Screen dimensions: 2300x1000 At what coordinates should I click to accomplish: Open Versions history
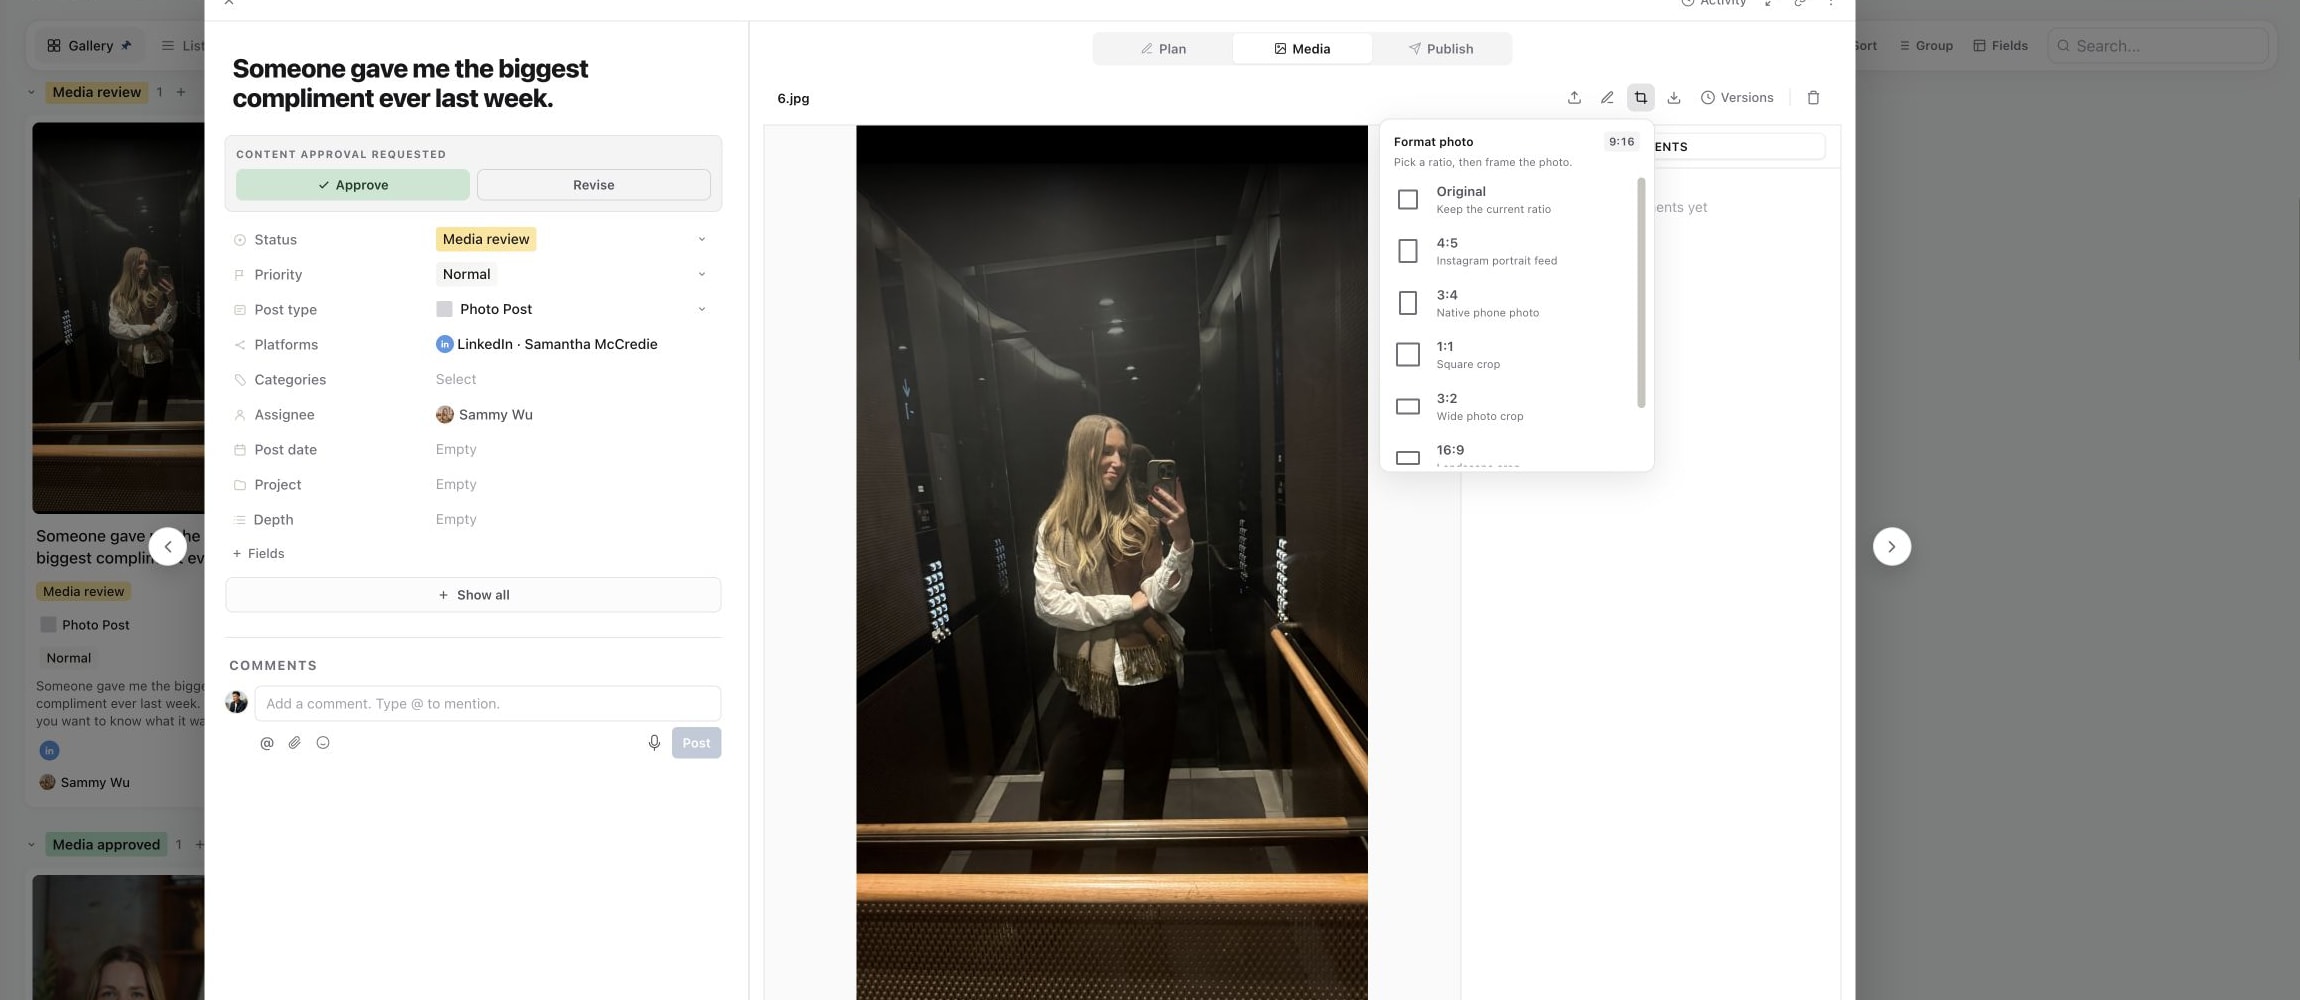click(x=1738, y=98)
